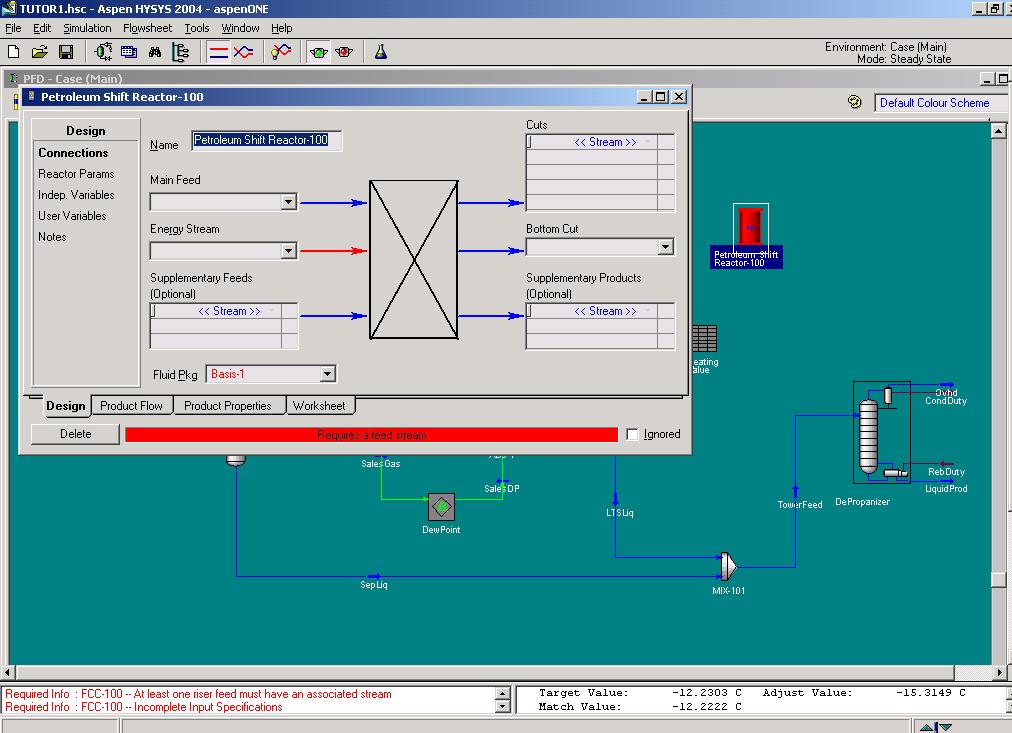This screenshot has width=1012, height=733.
Task: Open the Default Colour Scheme dropdown
Action: (x=943, y=103)
